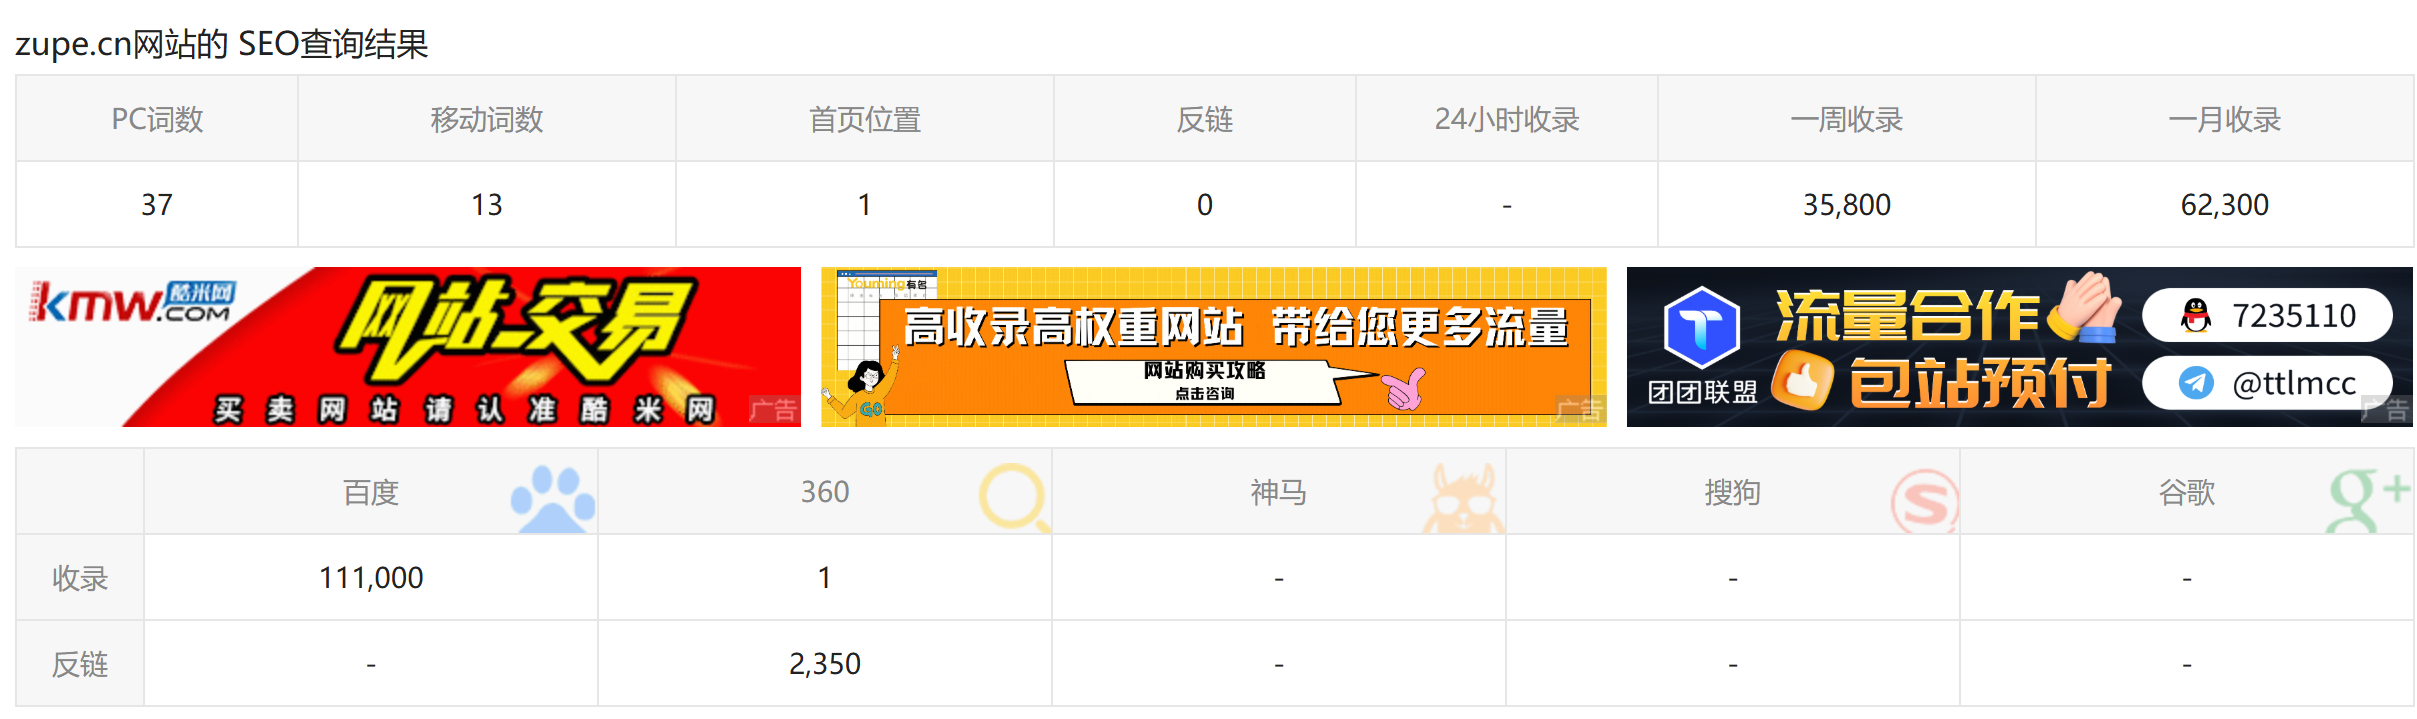Click the 一月收录 column header
Image resolution: width=2417 pixels, height=719 pixels.
tap(2225, 120)
